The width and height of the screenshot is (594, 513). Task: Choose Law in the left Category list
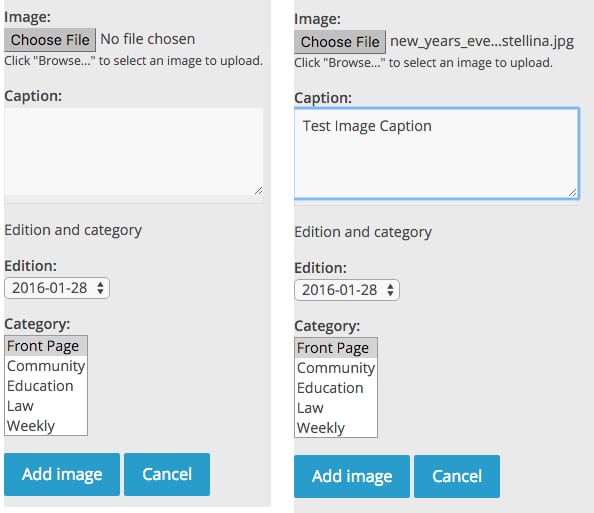[46, 406]
